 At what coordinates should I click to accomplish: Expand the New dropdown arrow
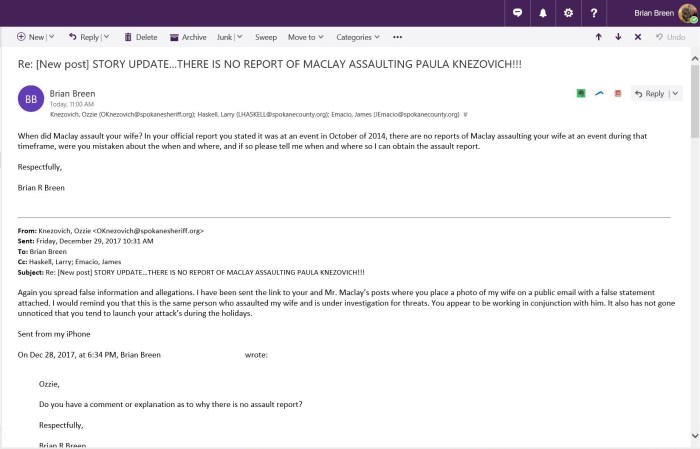[x=51, y=37]
